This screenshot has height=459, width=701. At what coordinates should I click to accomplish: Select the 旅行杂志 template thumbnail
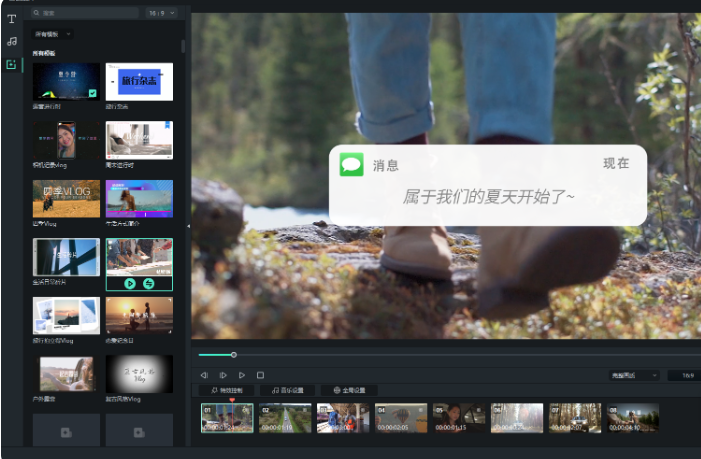pos(139,81)
